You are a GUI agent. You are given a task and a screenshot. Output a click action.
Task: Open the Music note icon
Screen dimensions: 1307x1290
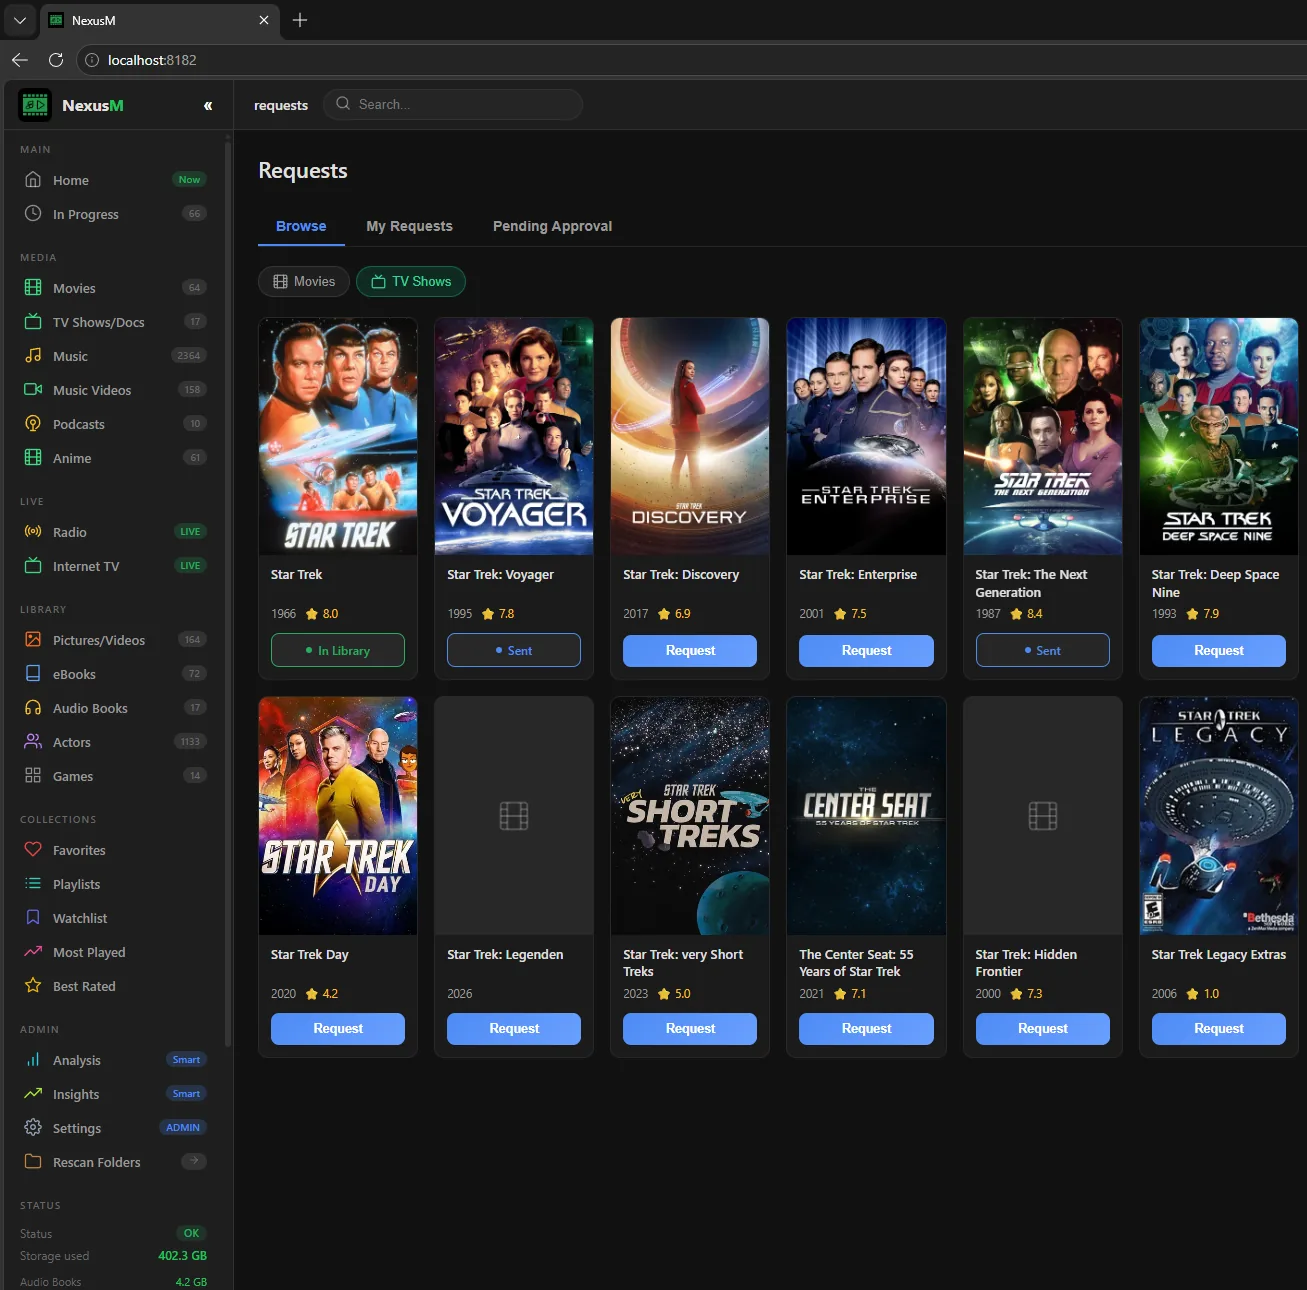(x=33, y=356)
